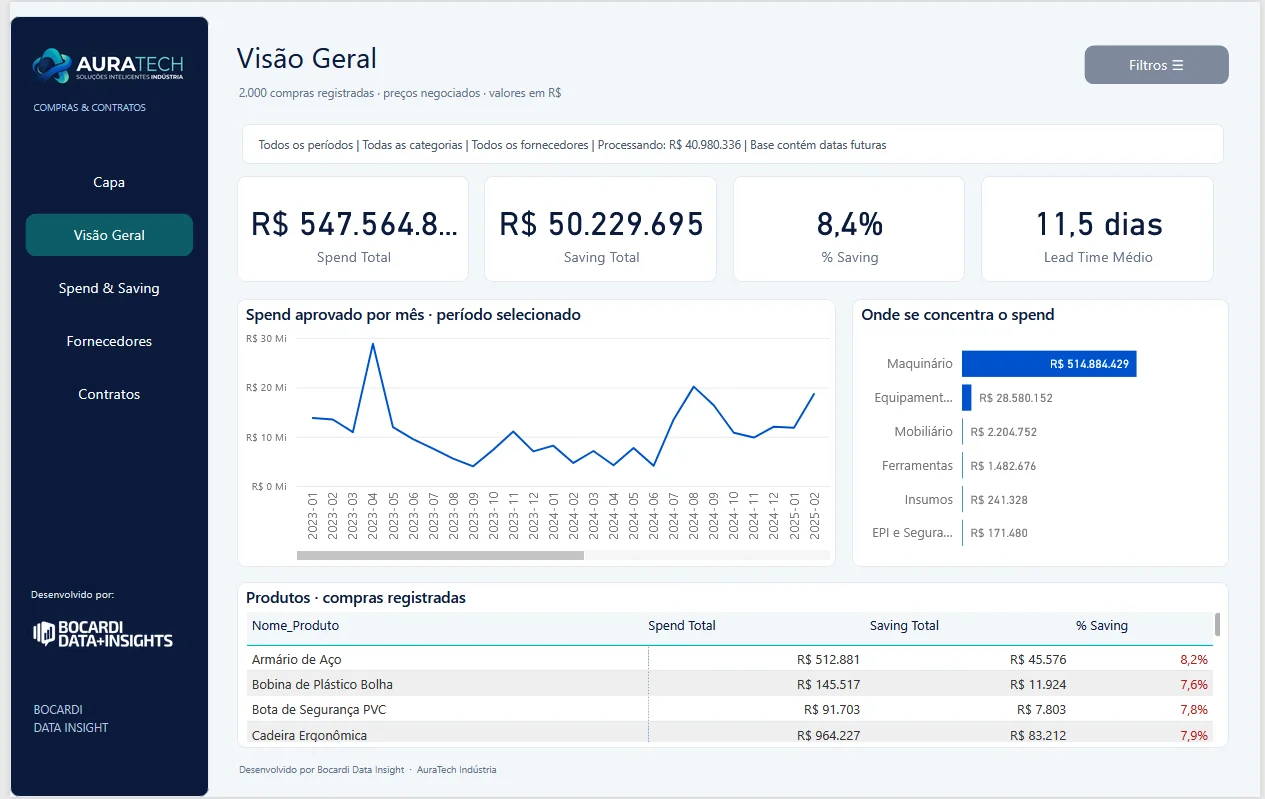Click the BOCARDI DATA INSIGHT sidebar text

(x=71, y=718)
